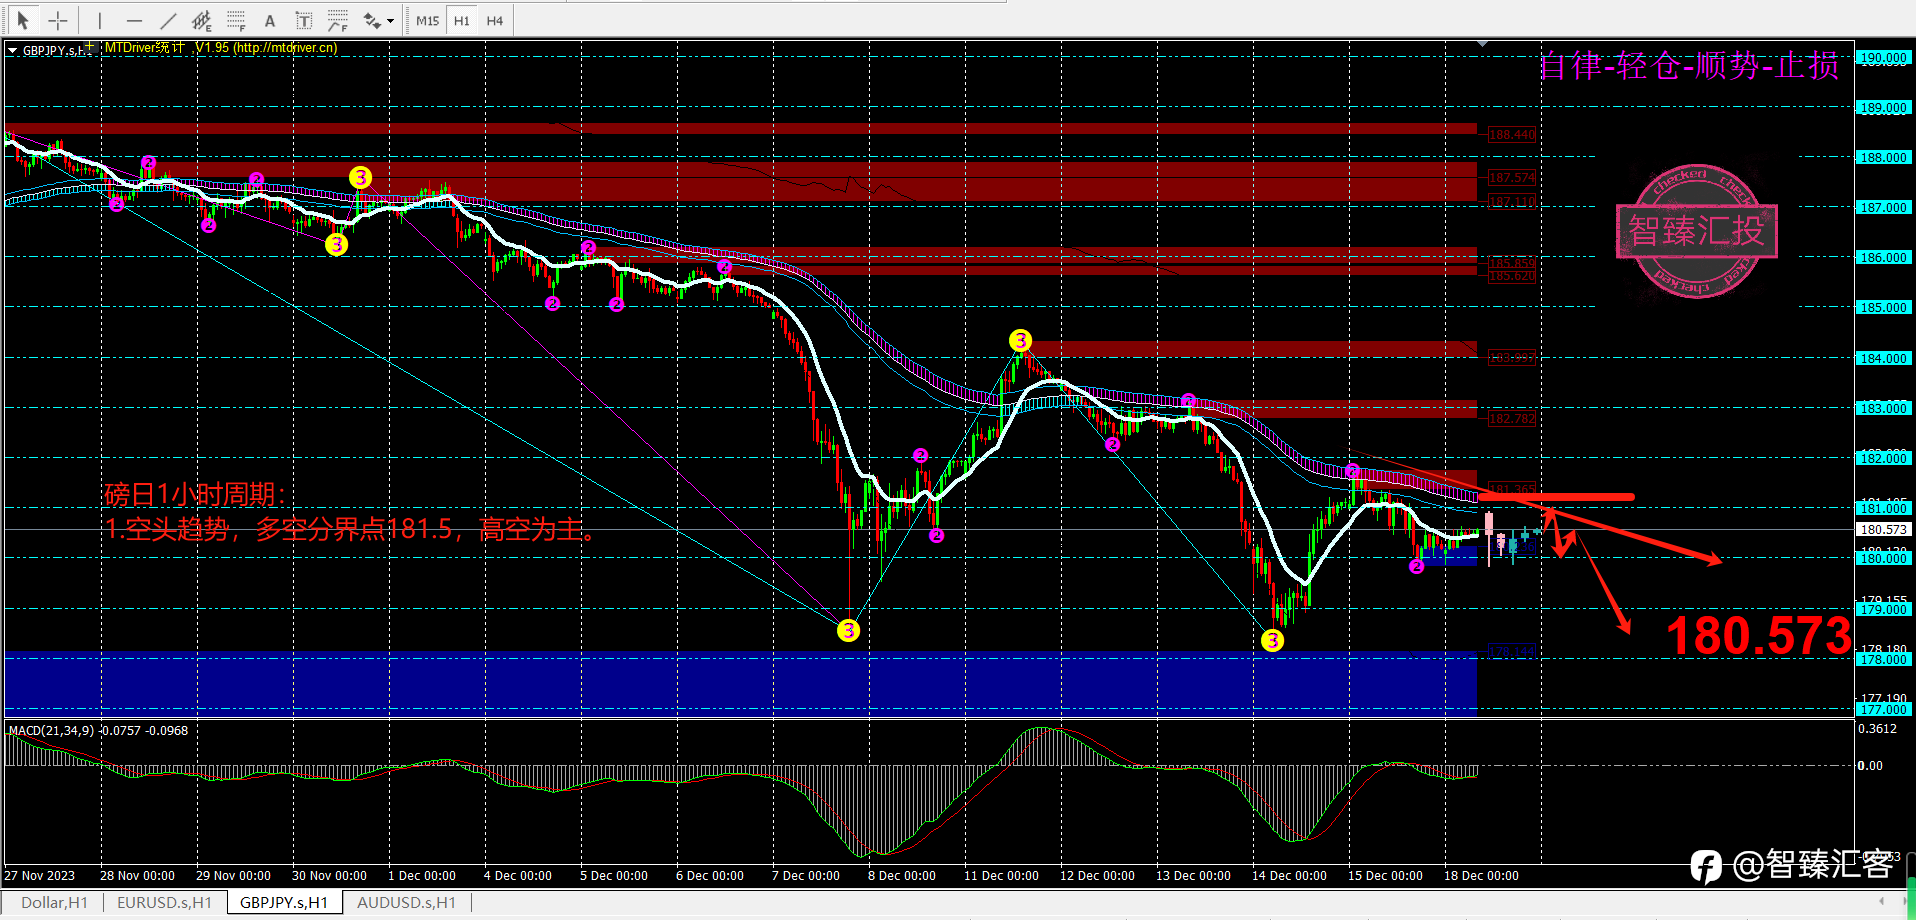Select the GBPJPY.s,H1 chart tab
This screenshot has width=1916, height=920.
tap(284, 902)
